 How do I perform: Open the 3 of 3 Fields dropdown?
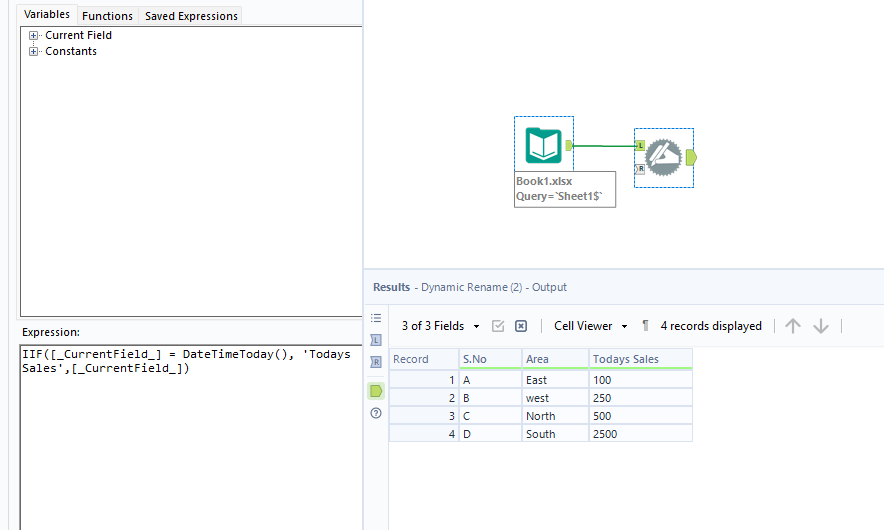click(440, 326)
